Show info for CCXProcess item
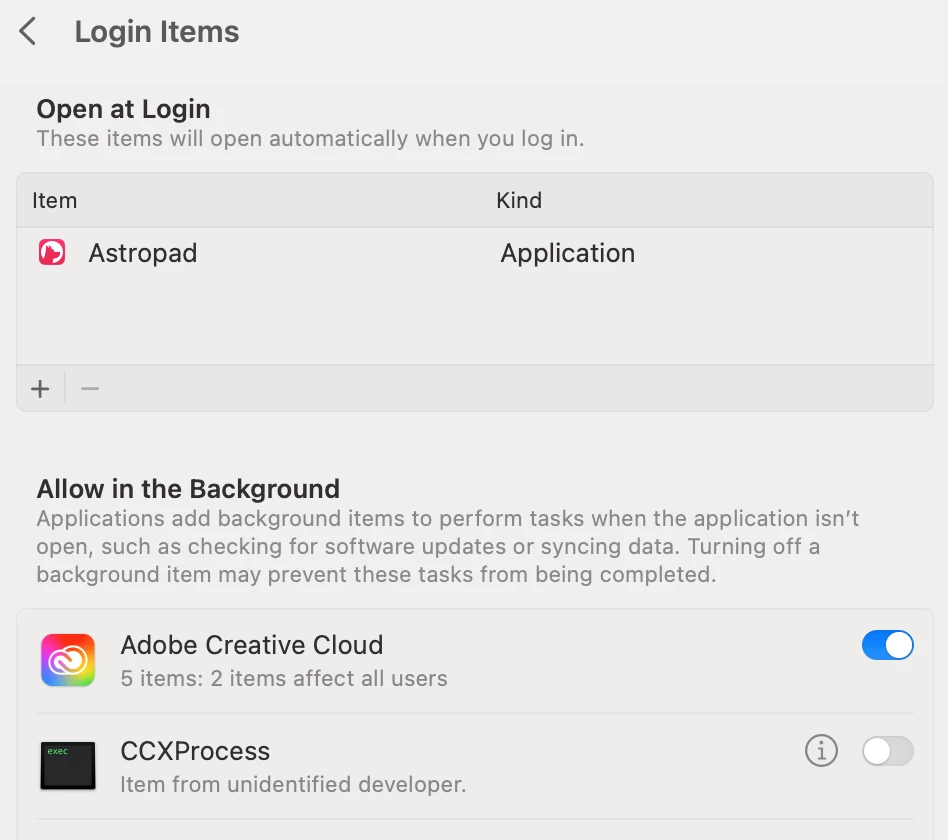The width and height of the screenshot is (948, 840). 821,751
